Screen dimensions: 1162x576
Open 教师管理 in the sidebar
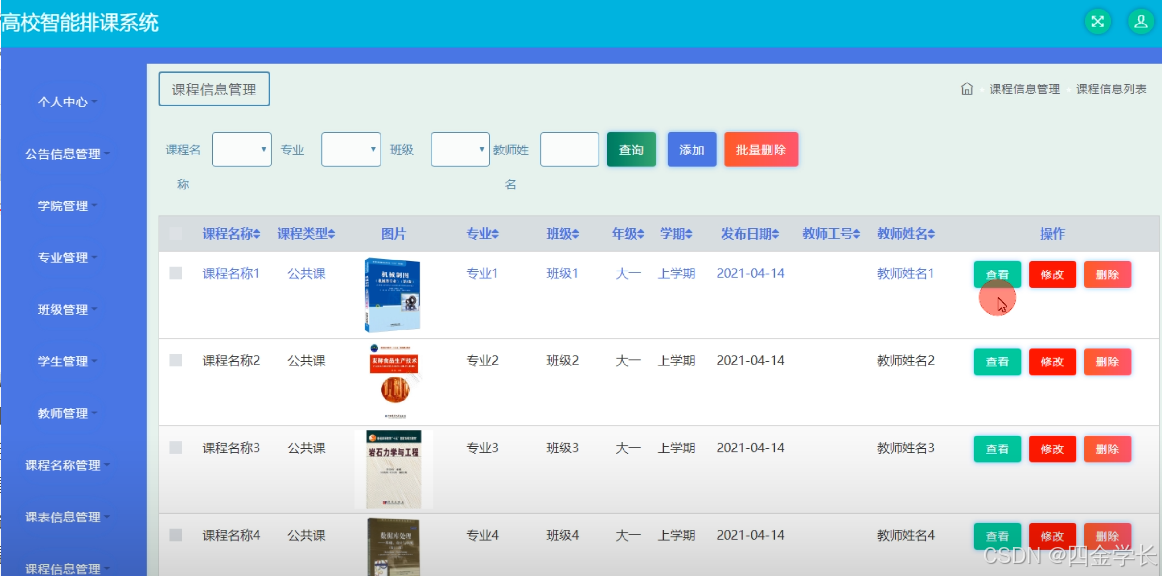pyautogui.click(x=67, y=414)
